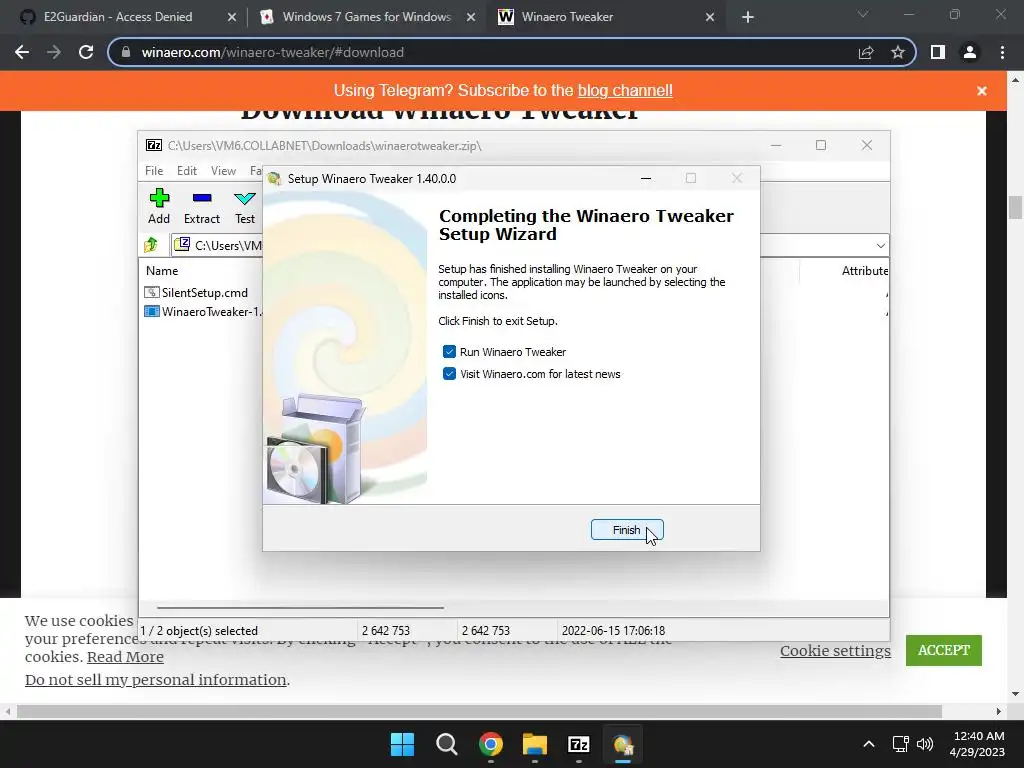Open the Read More cookie link
Image resolution: width=1024 pixels, height=768 pixels.
(125, 657)
